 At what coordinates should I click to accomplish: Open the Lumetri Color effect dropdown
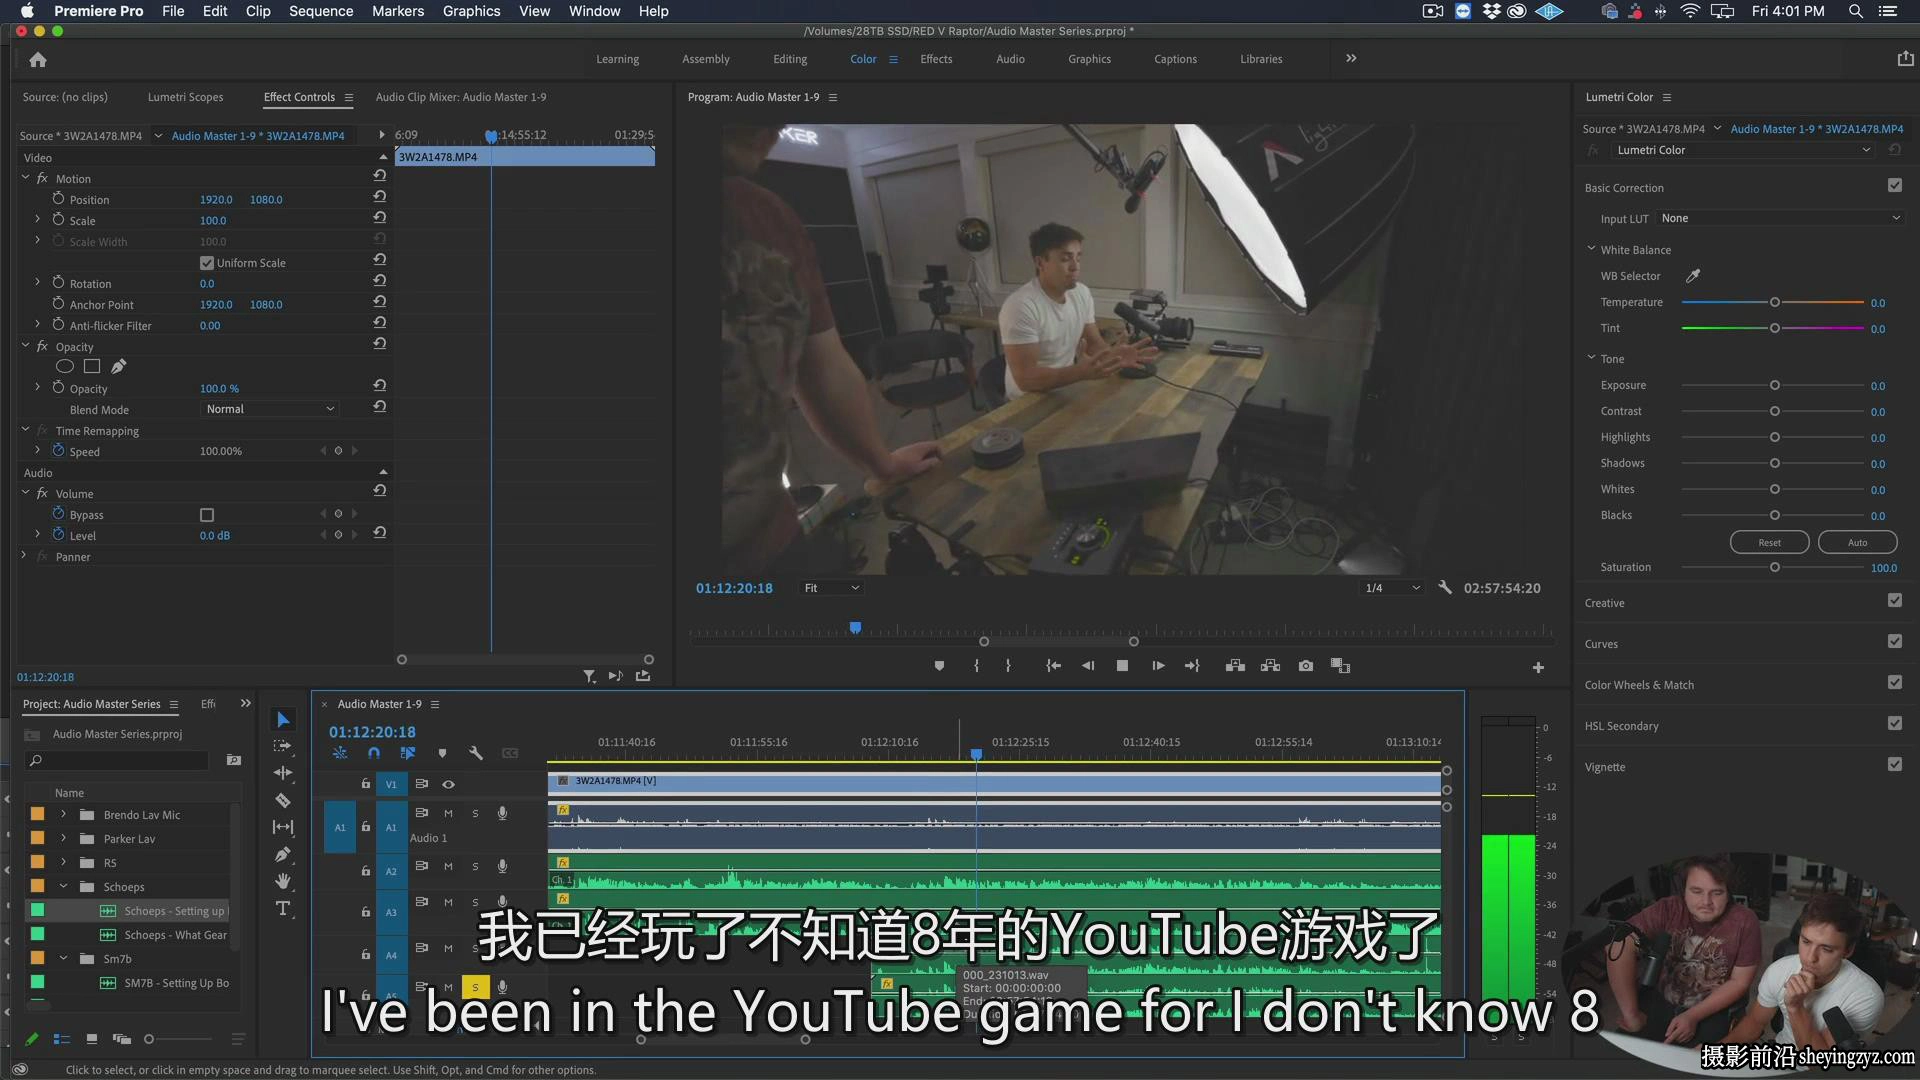pos(1741,150)
